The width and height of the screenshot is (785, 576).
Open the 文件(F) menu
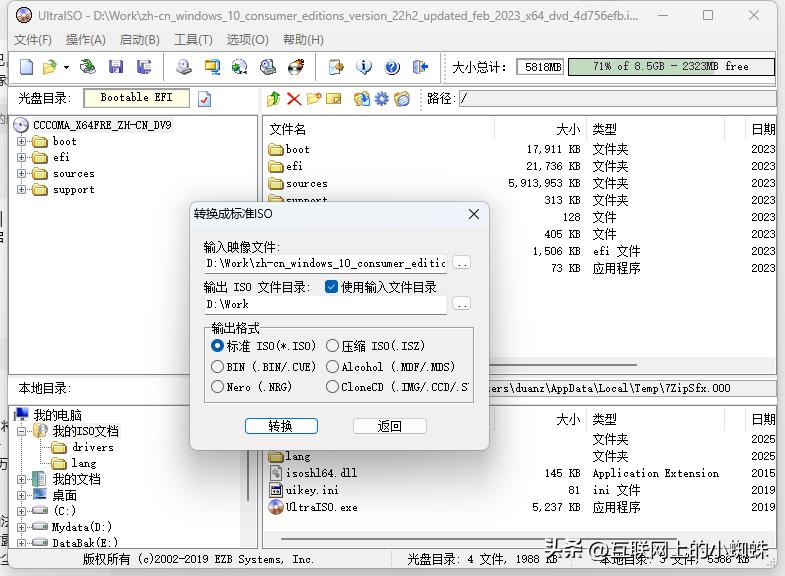click(x=33, y=40)
